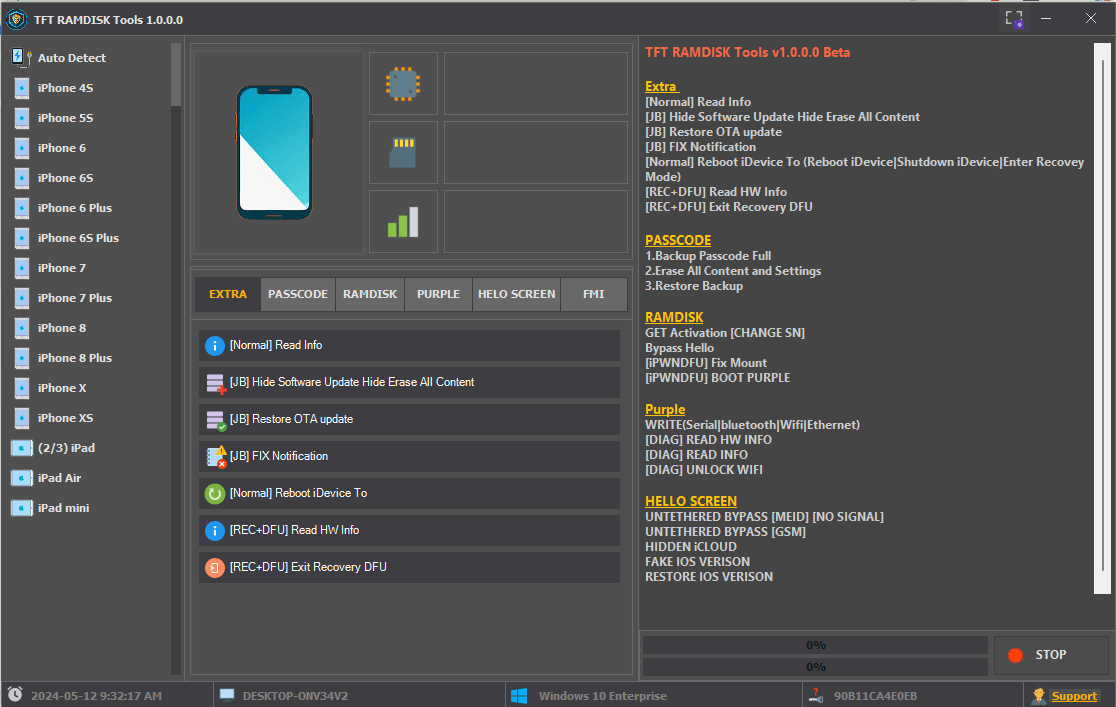This screenshot has width=1116, height=707.
Task: Run [Normal] Reboot iDevice To action
Action: click(x=408, y=494)
